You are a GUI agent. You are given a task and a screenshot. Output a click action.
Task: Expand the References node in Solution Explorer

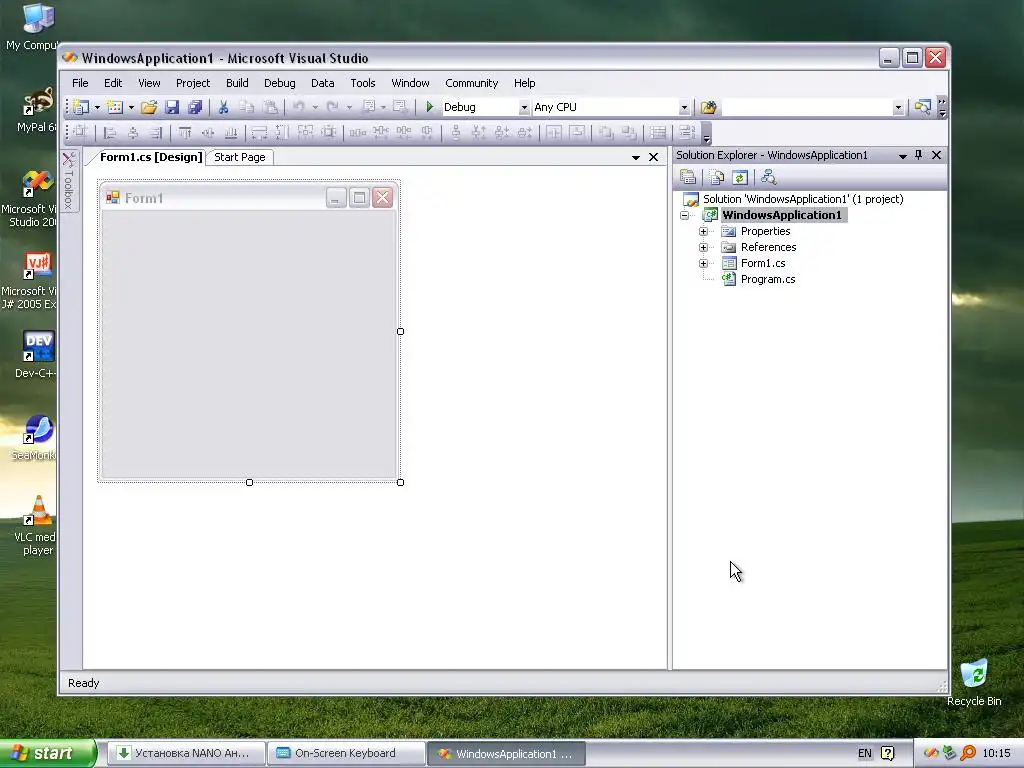point(703,247)
